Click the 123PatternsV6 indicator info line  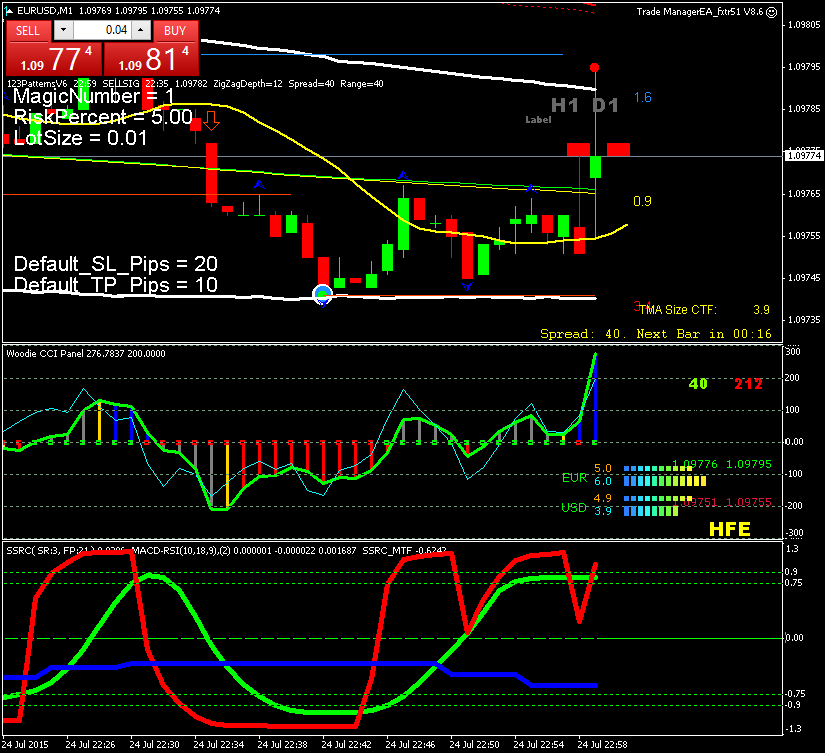click(x=195, y=84)
